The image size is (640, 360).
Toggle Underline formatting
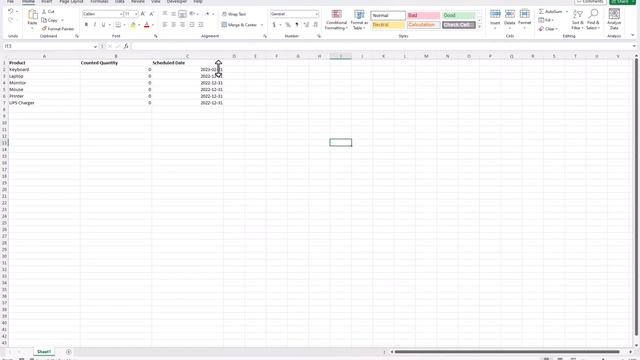click(103, 25)
